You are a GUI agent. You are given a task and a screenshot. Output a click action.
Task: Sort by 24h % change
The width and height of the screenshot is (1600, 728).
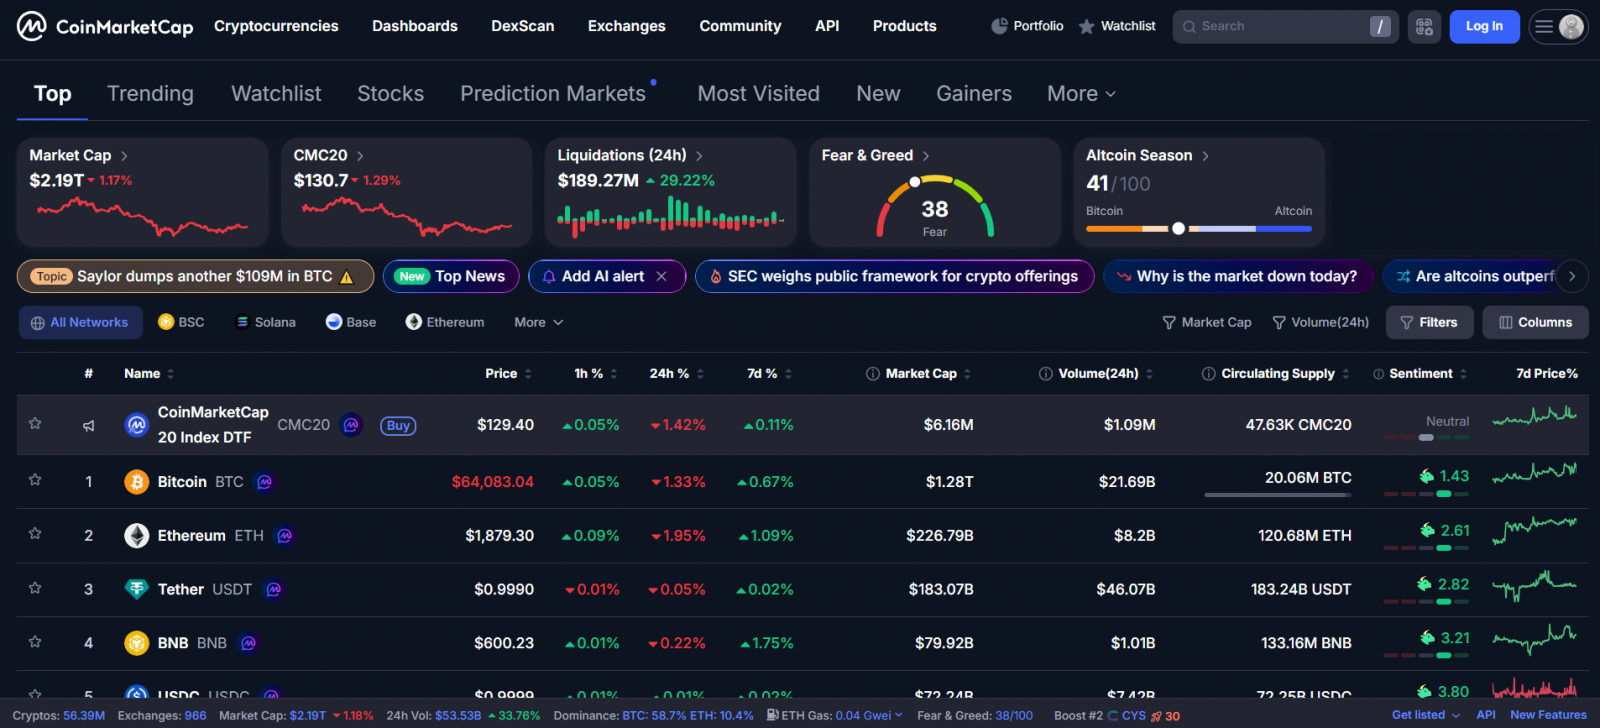click(x=676, y=373)
